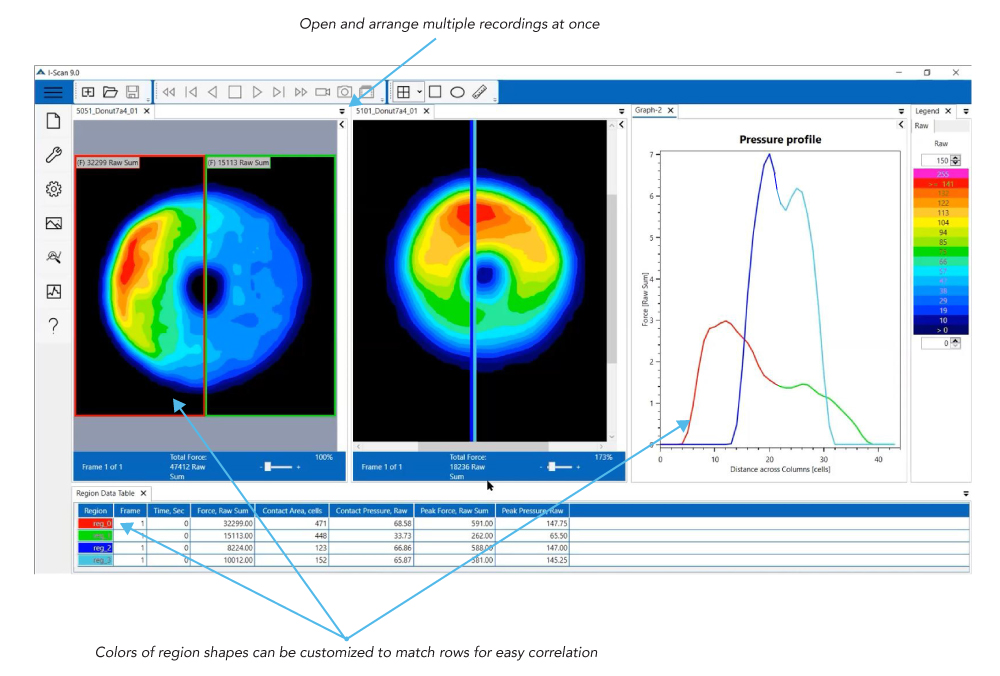Close the Legend panel tab
Viewport: 1000px width, 676px height.
click(949, 111)
